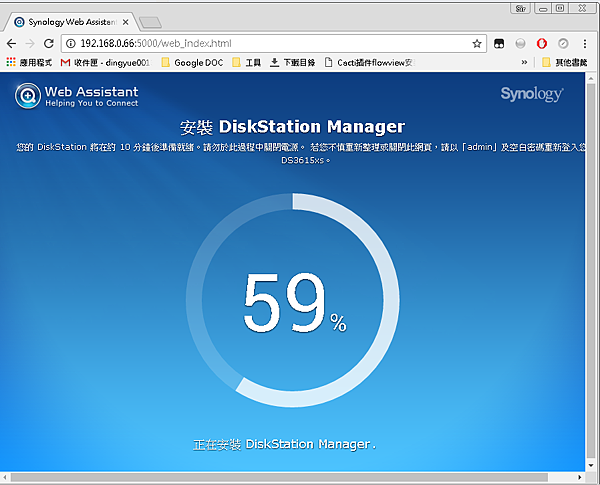Open the red Opera-style extension icon

(x=541, y=44)
